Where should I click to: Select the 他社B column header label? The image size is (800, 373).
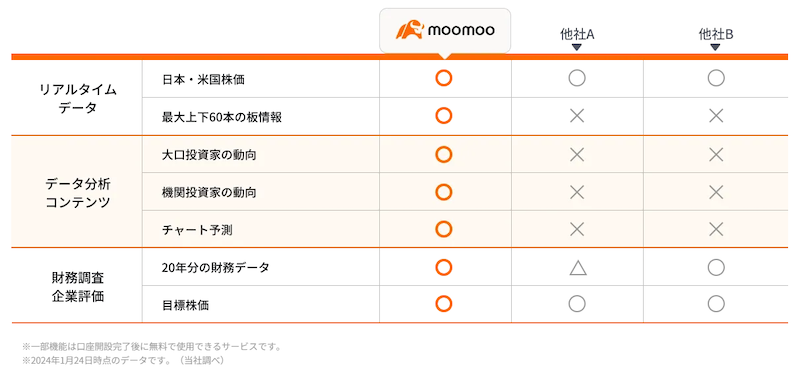pos(716,34)
